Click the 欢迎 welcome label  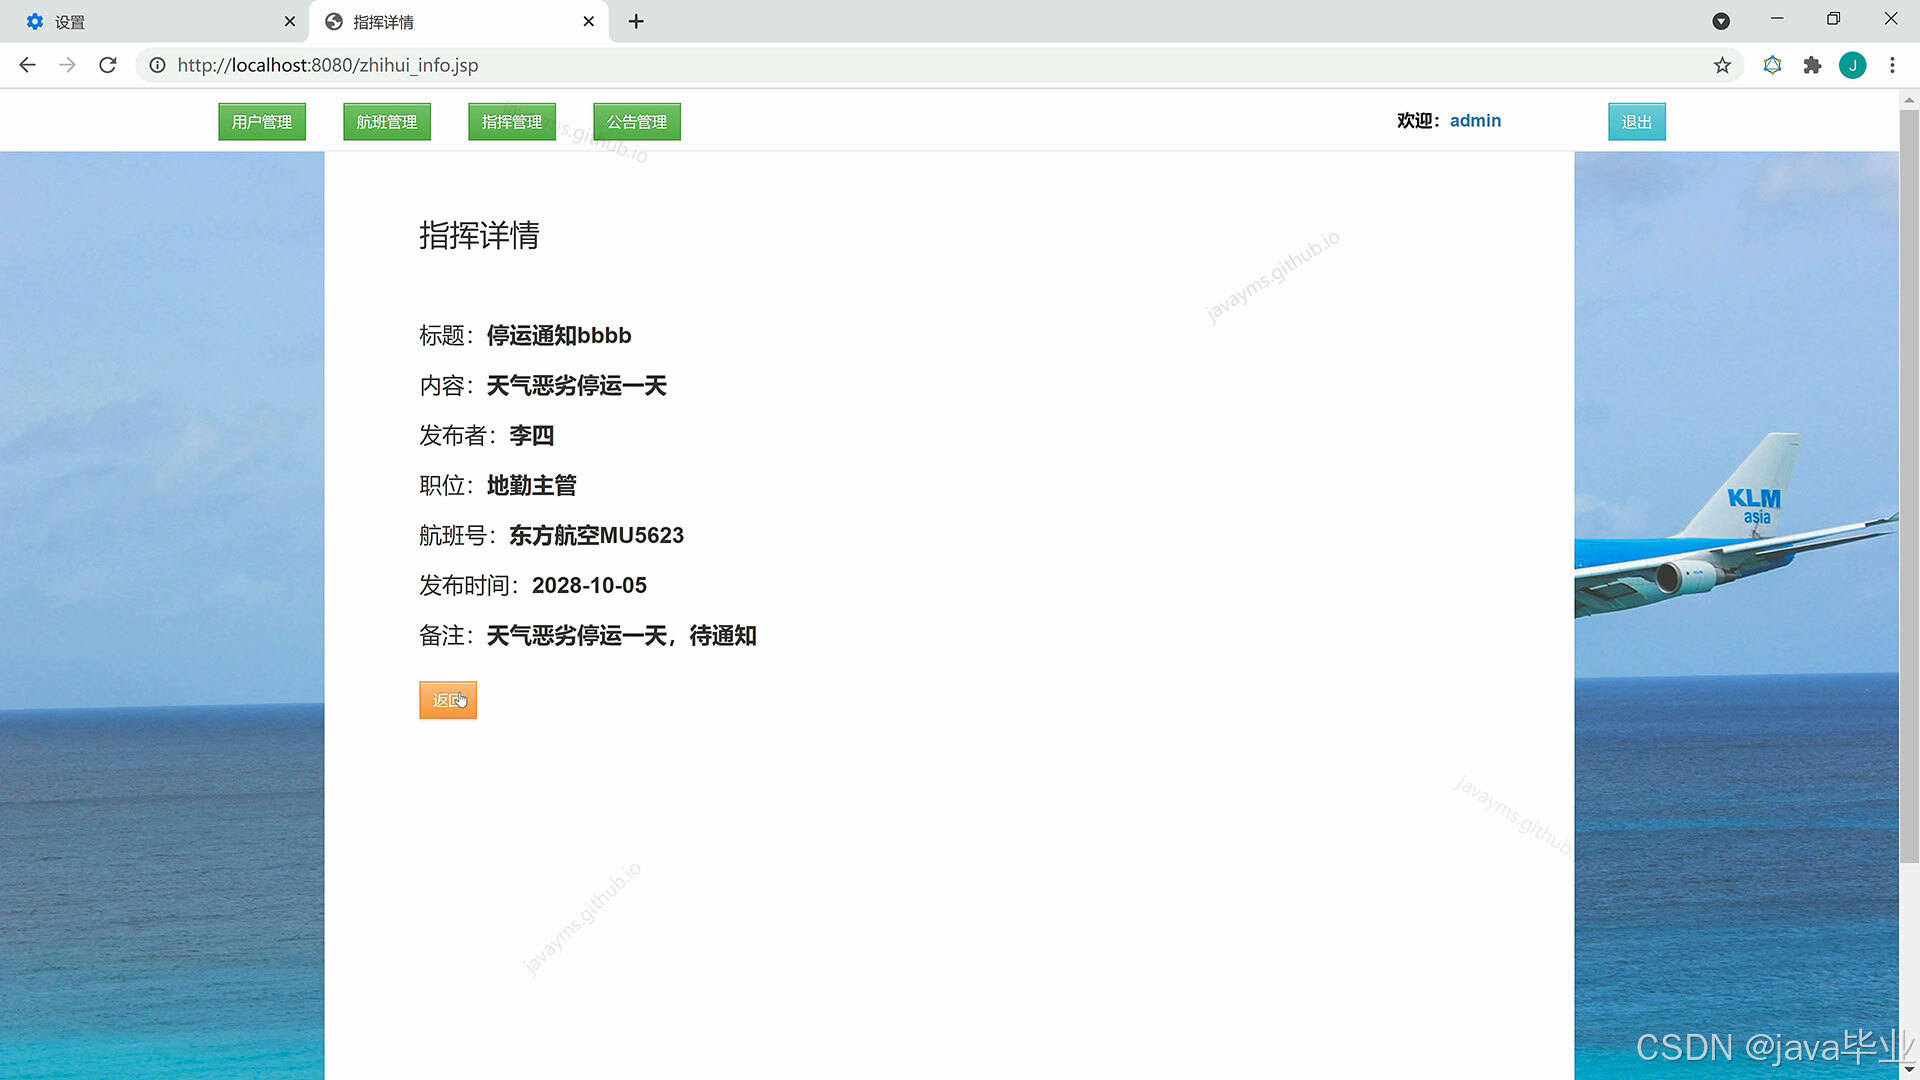click(1418, 121)
